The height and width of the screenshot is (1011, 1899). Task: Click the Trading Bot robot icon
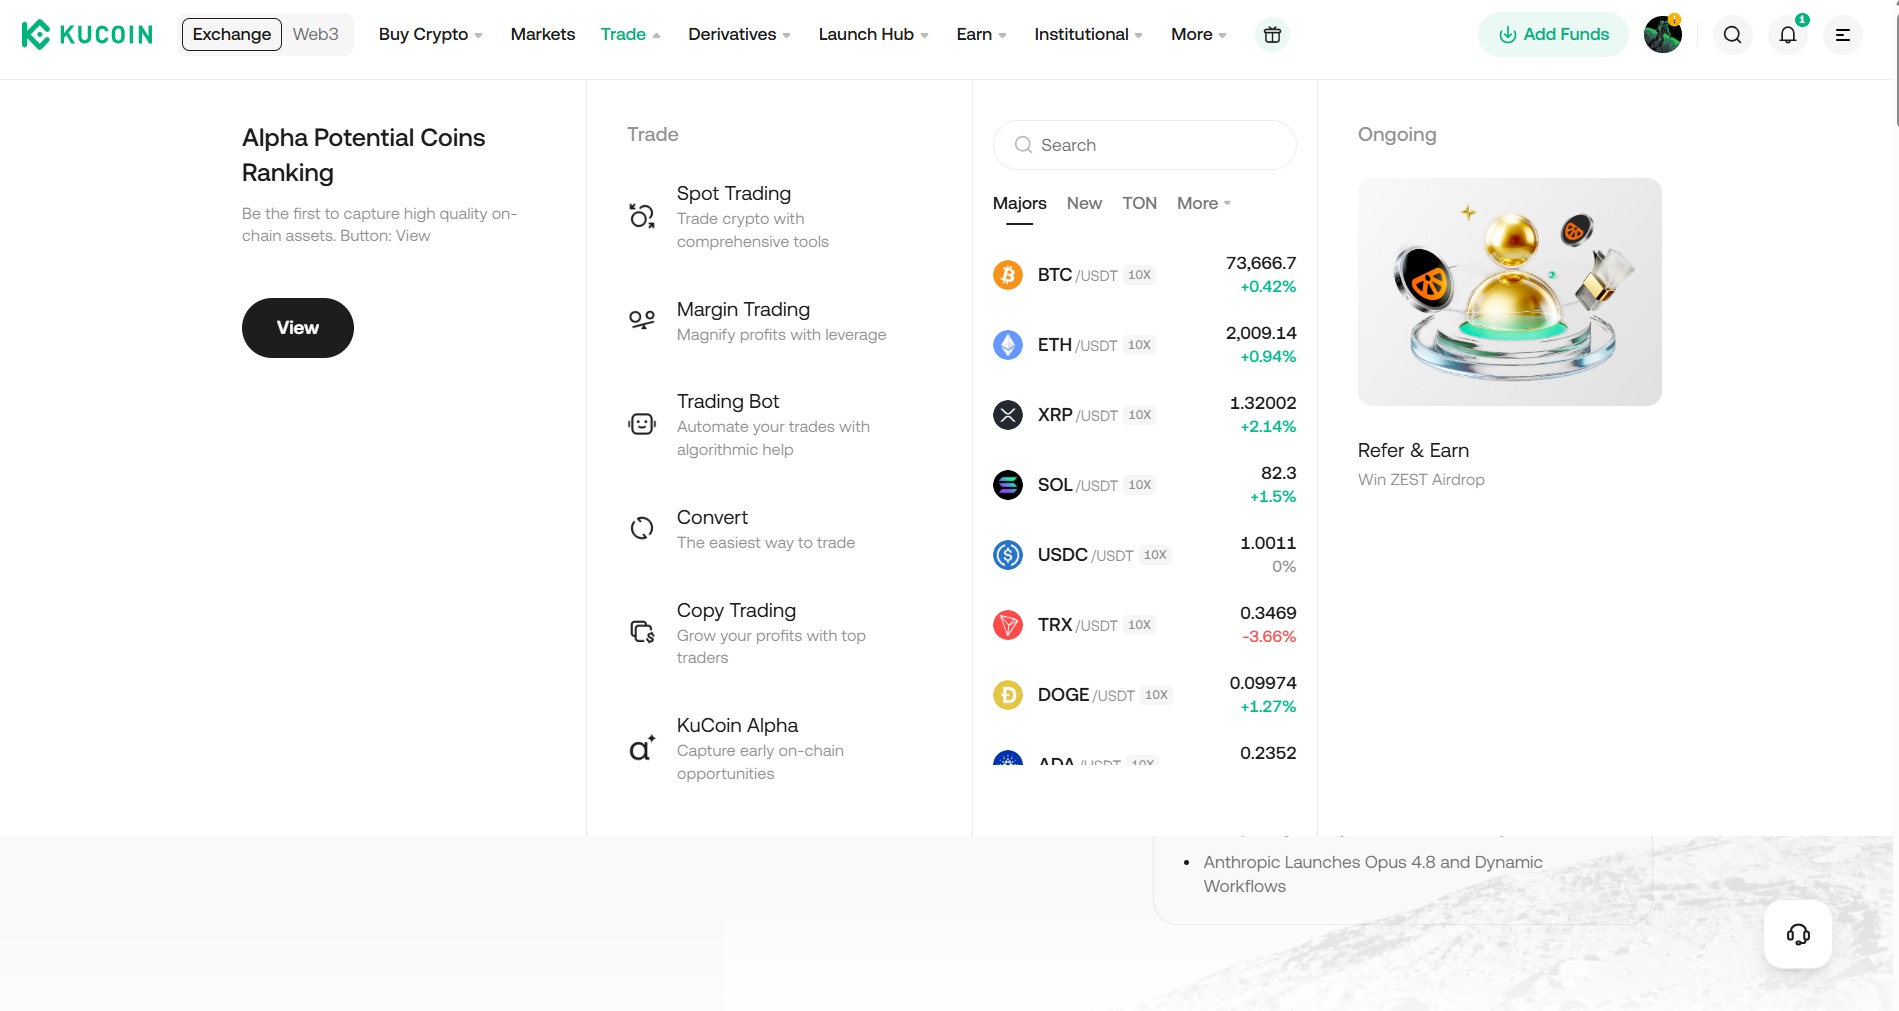642,424
